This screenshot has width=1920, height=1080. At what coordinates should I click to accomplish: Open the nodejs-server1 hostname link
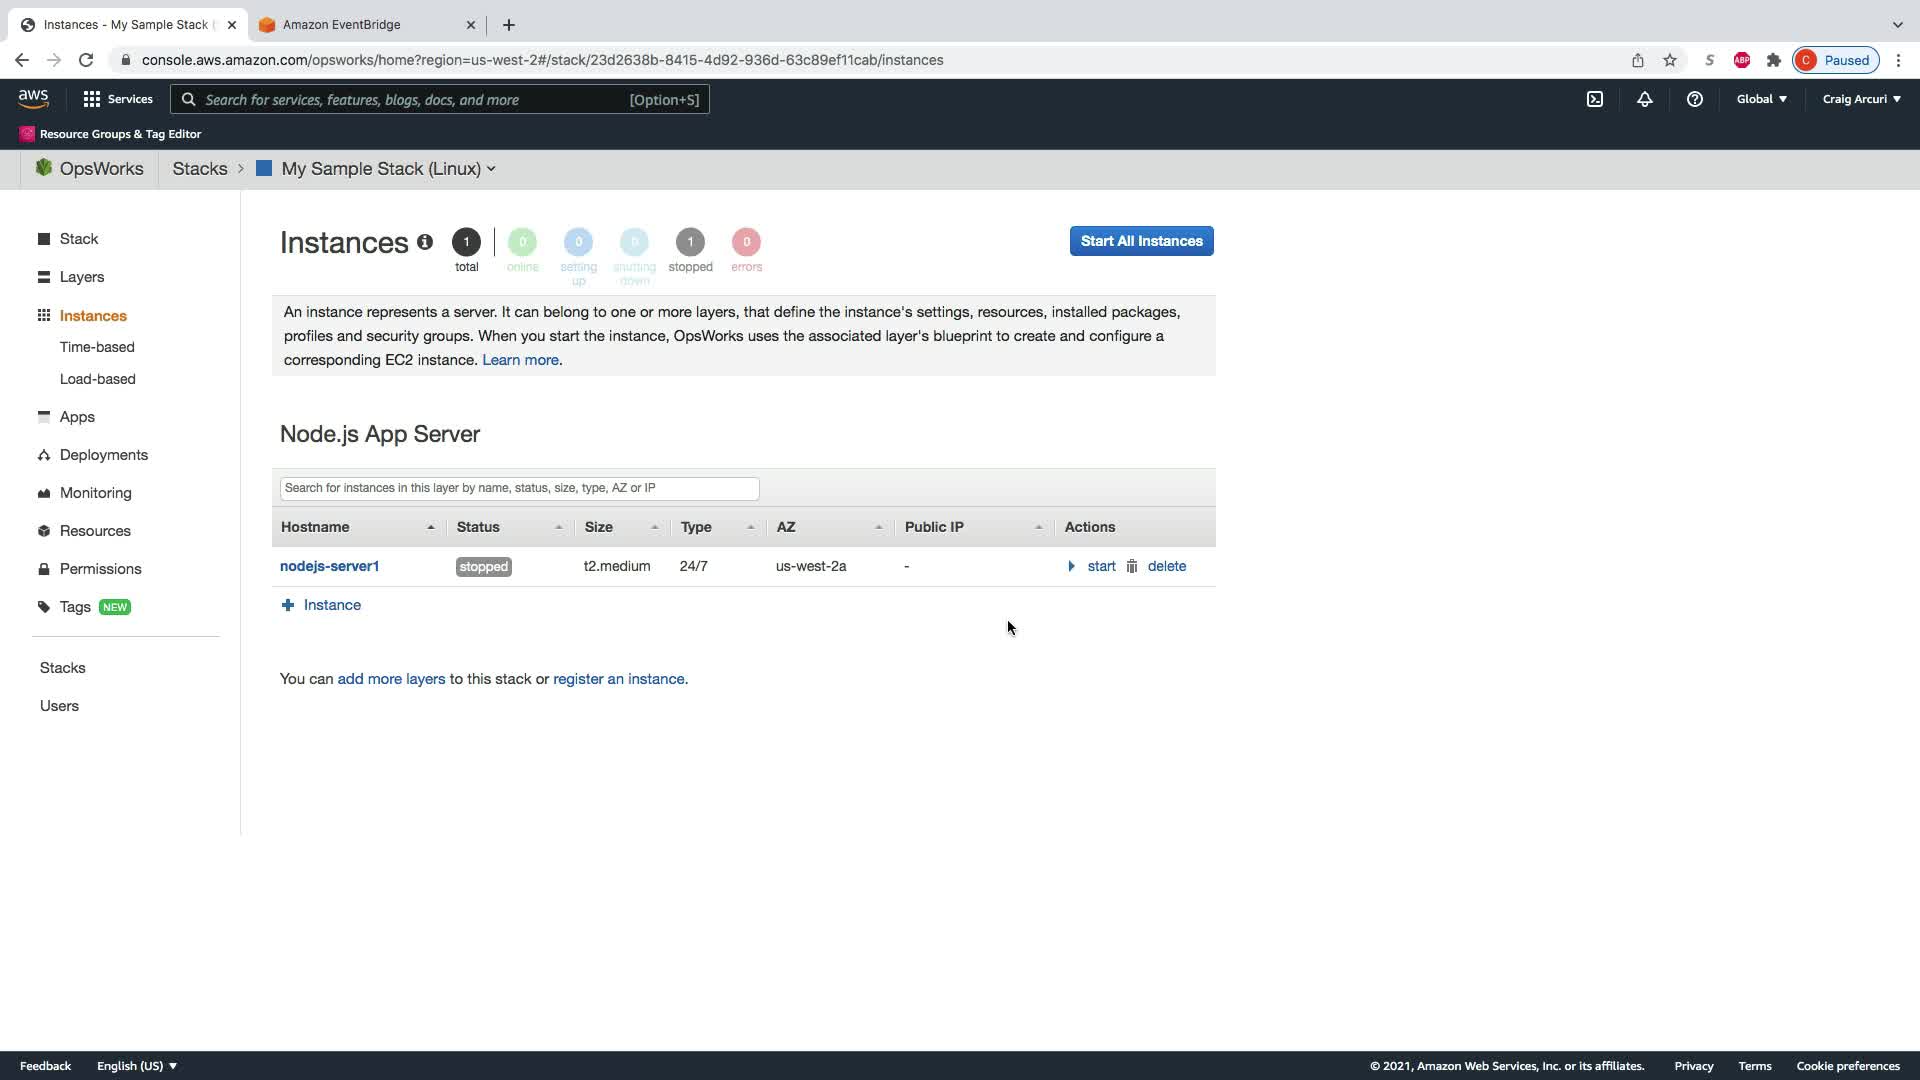point(329,566)
